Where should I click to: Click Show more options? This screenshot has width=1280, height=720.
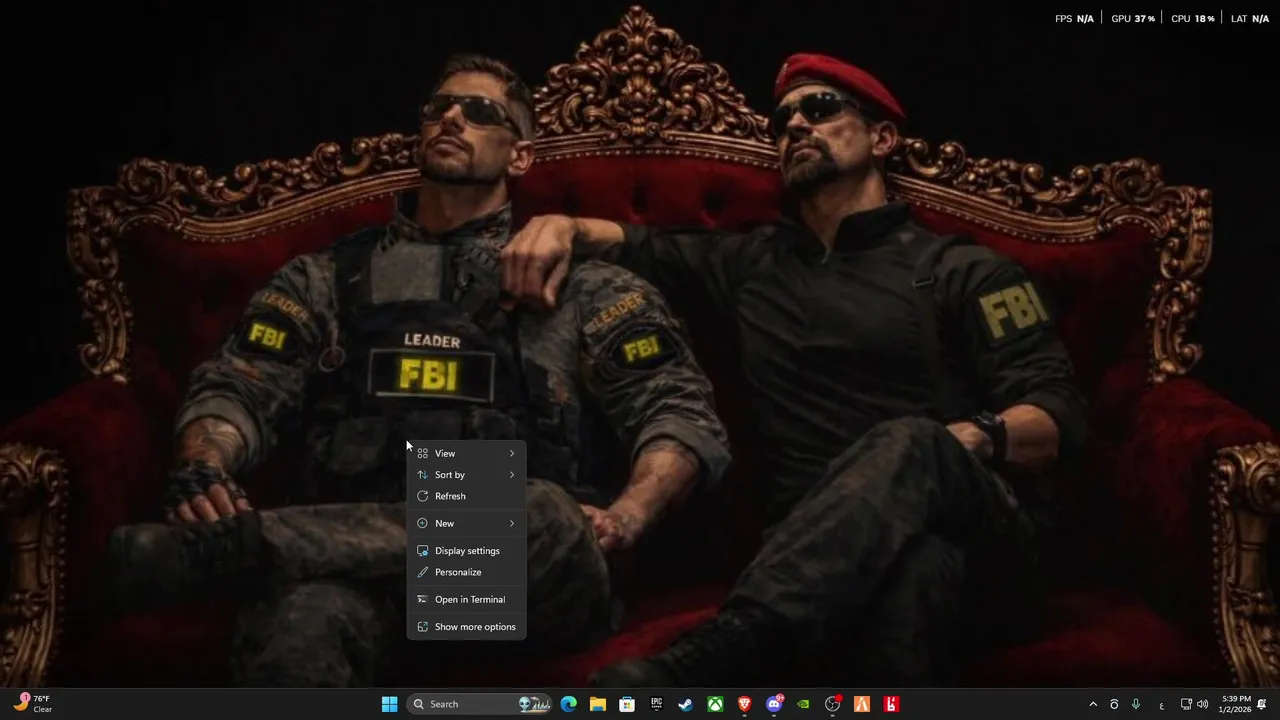[x=466, y=627]
